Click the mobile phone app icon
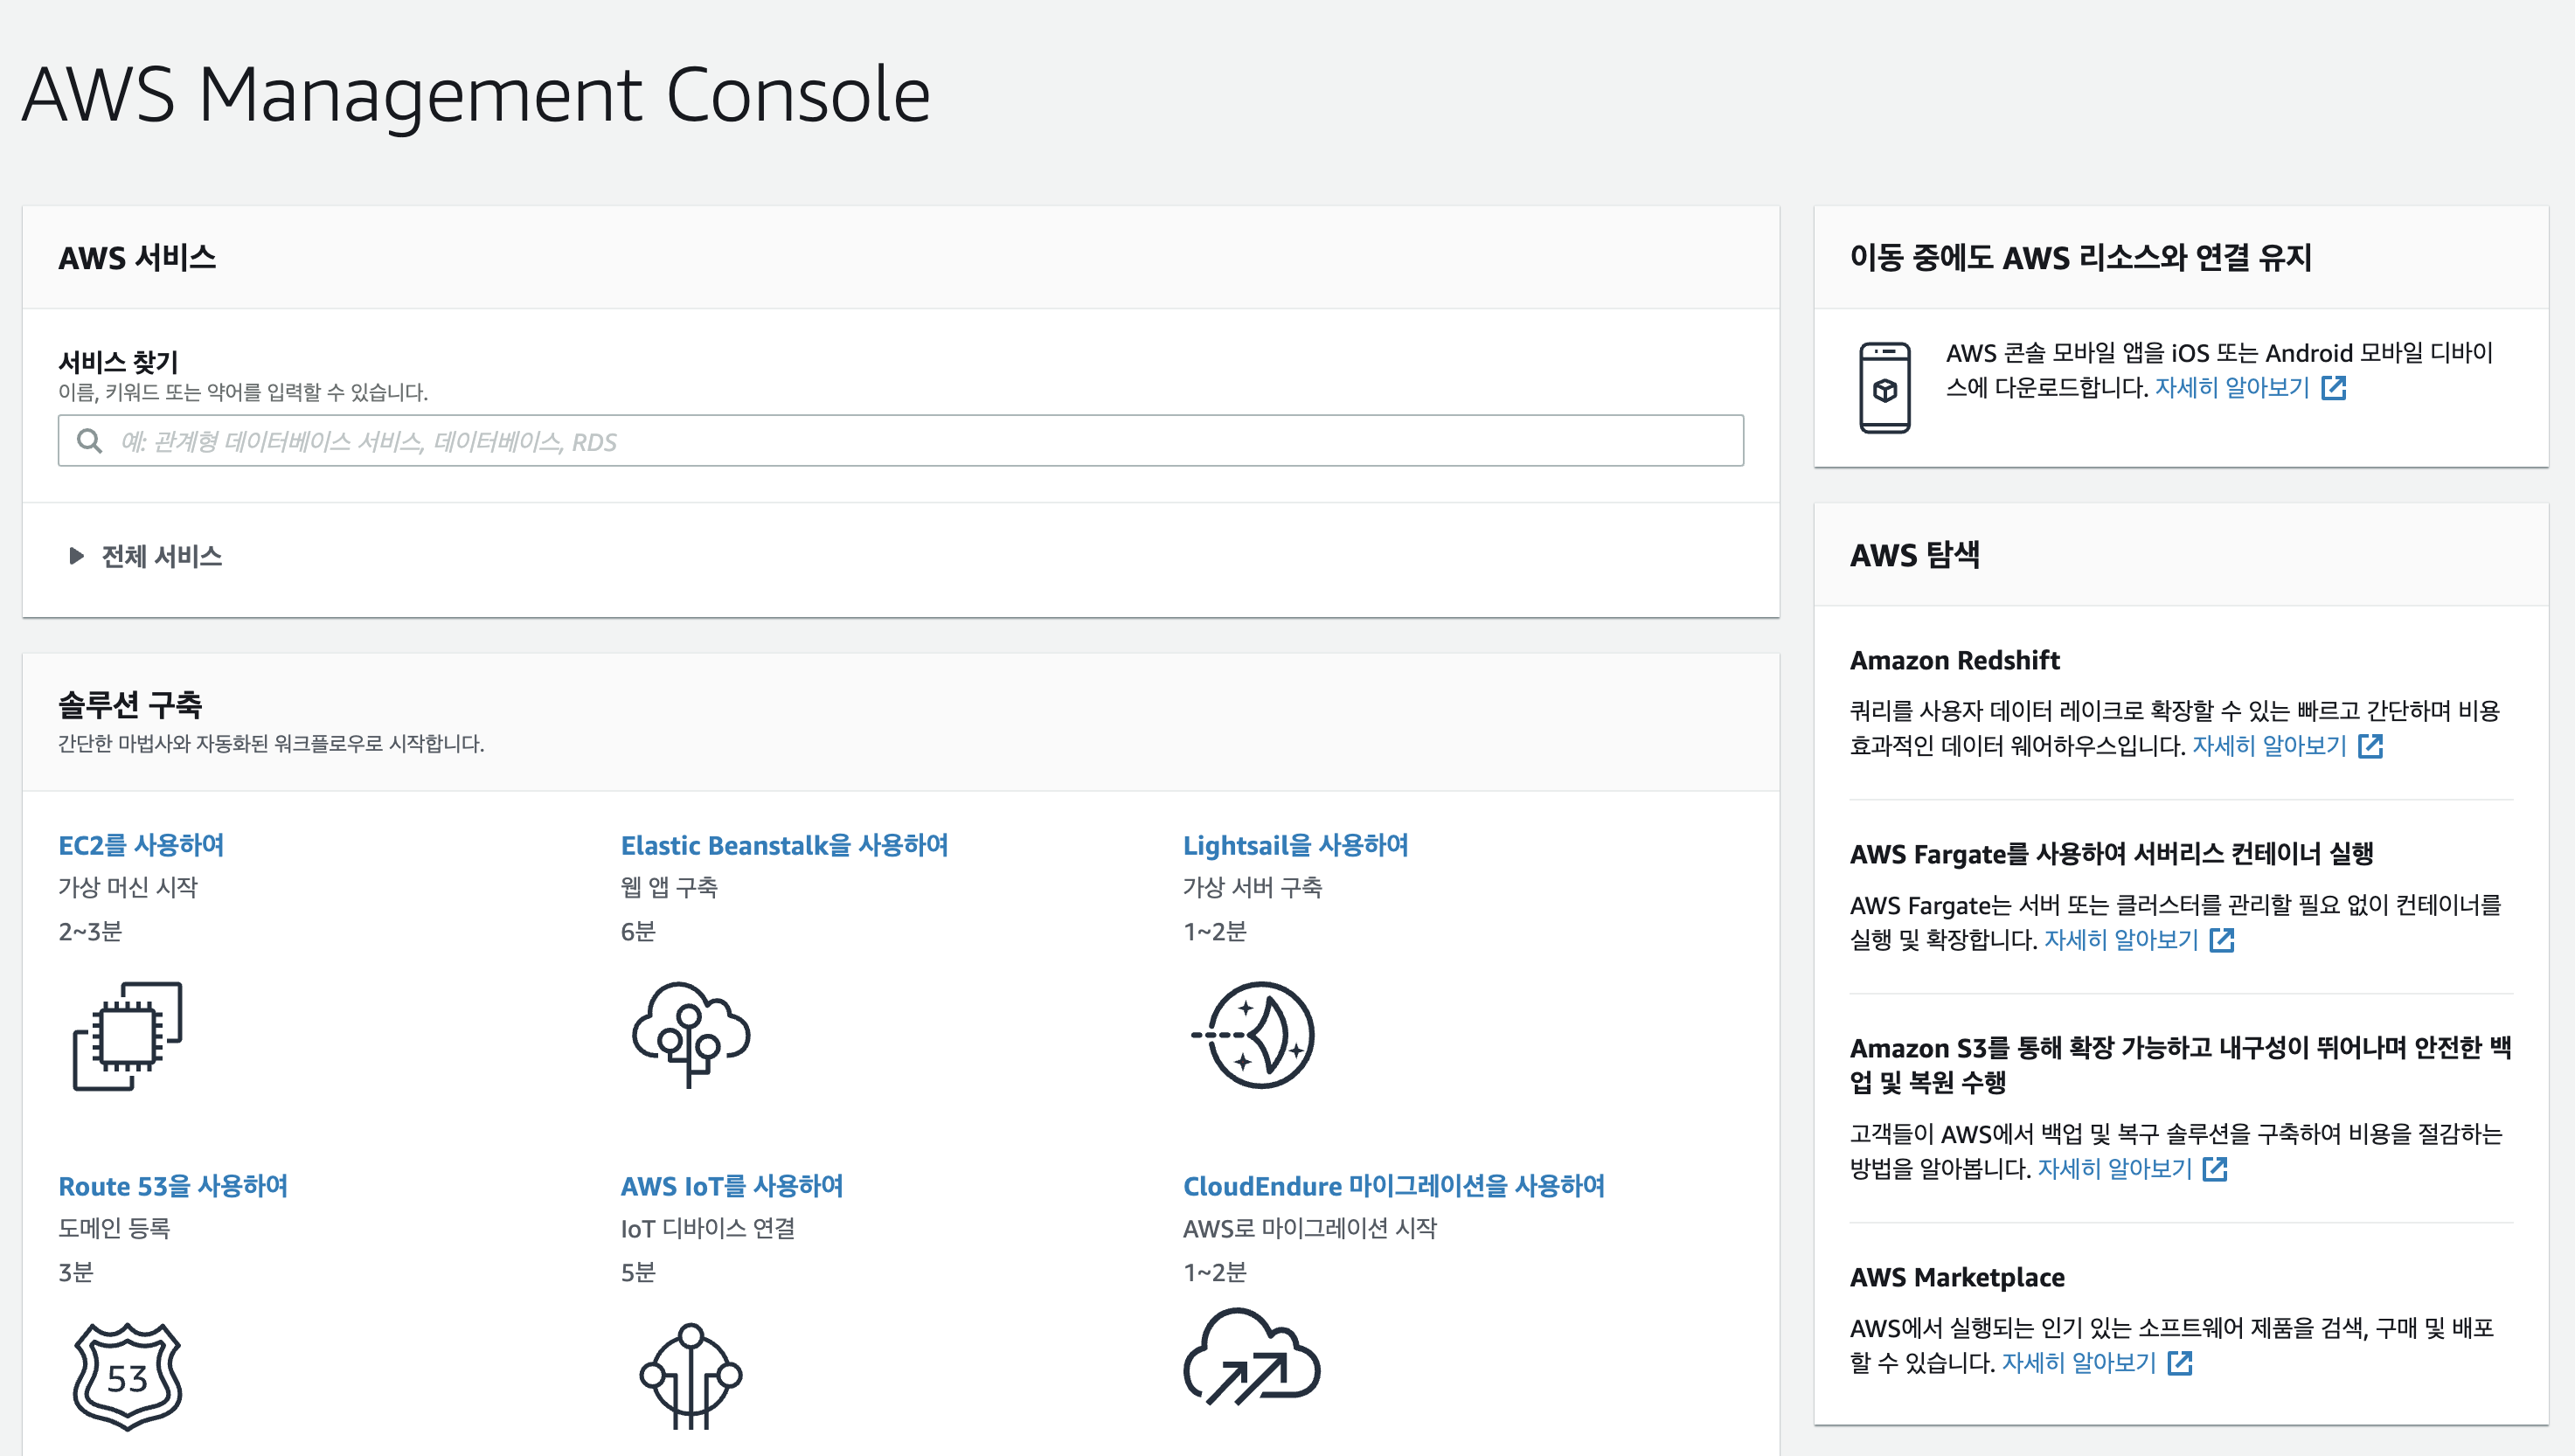This screenshot has height=1456, width=2575. click(x=1884, y=387)
